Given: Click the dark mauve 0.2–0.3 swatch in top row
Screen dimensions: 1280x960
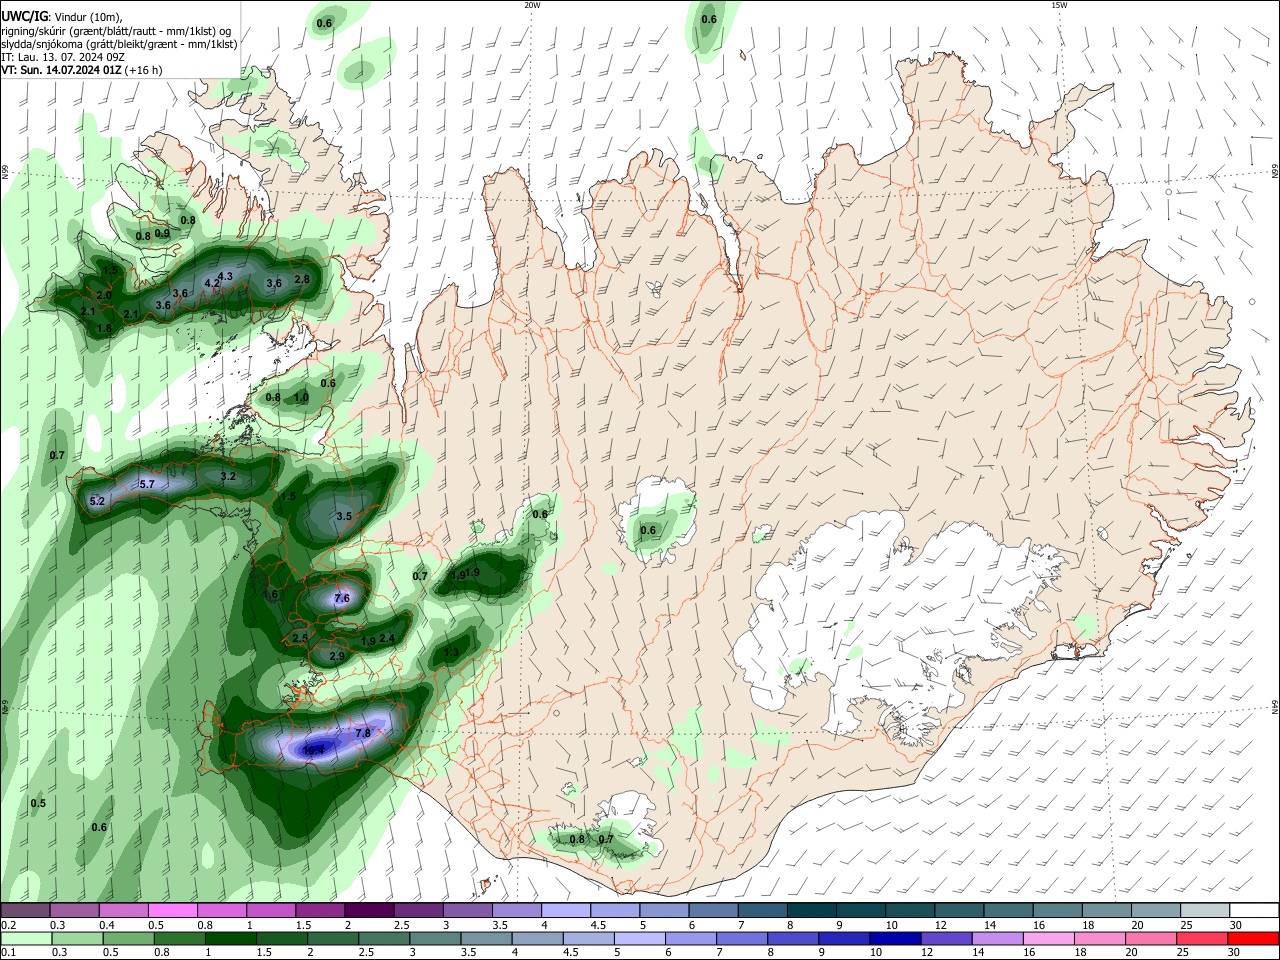Looking at the screenshot, I should pyautogui.click(x=26, y=910).
